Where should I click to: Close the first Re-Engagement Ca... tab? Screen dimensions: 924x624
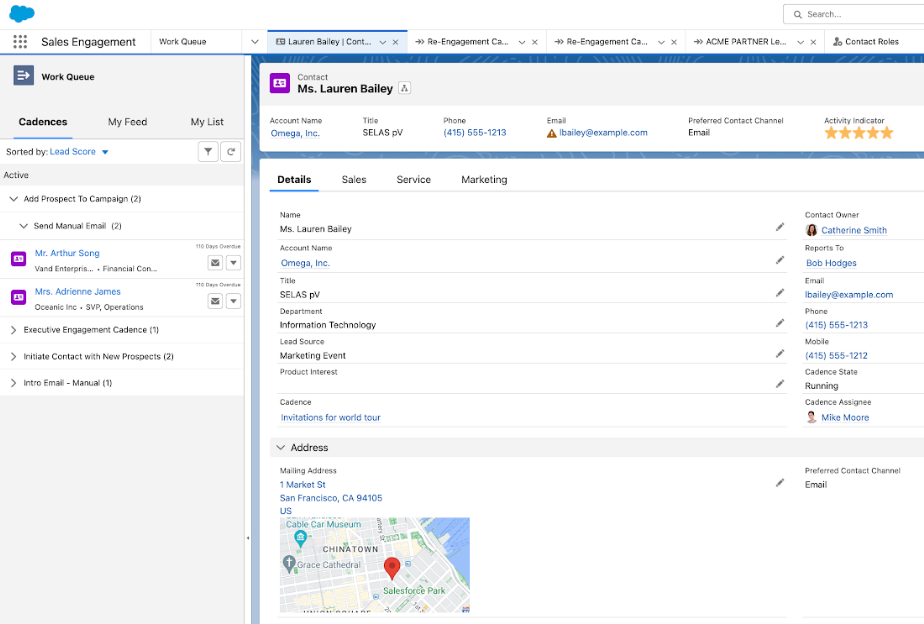tap(534, 42)
